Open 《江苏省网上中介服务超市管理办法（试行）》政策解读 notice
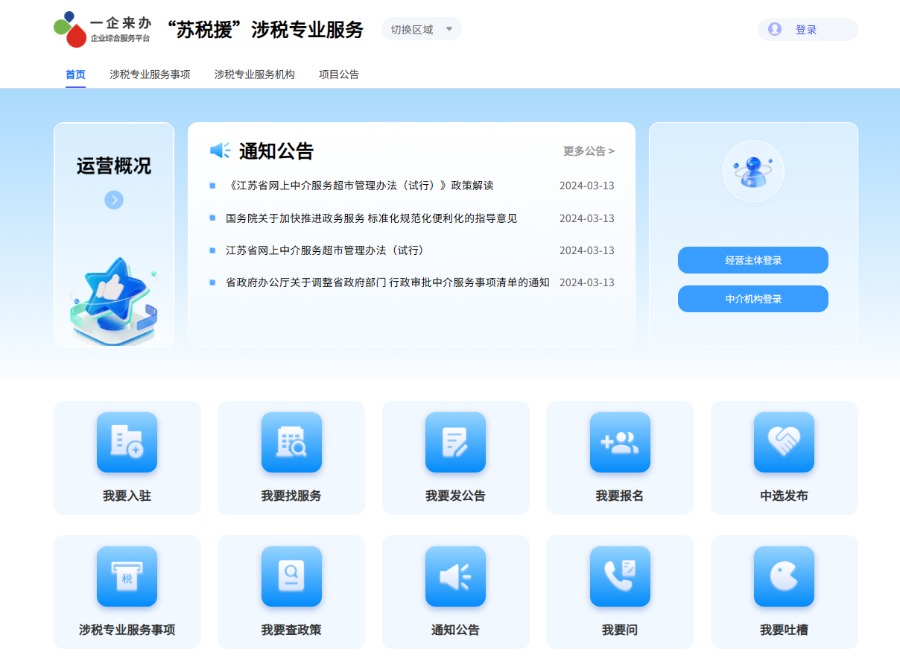The width and height of the screenshot is (900, 667). point(360,185)
